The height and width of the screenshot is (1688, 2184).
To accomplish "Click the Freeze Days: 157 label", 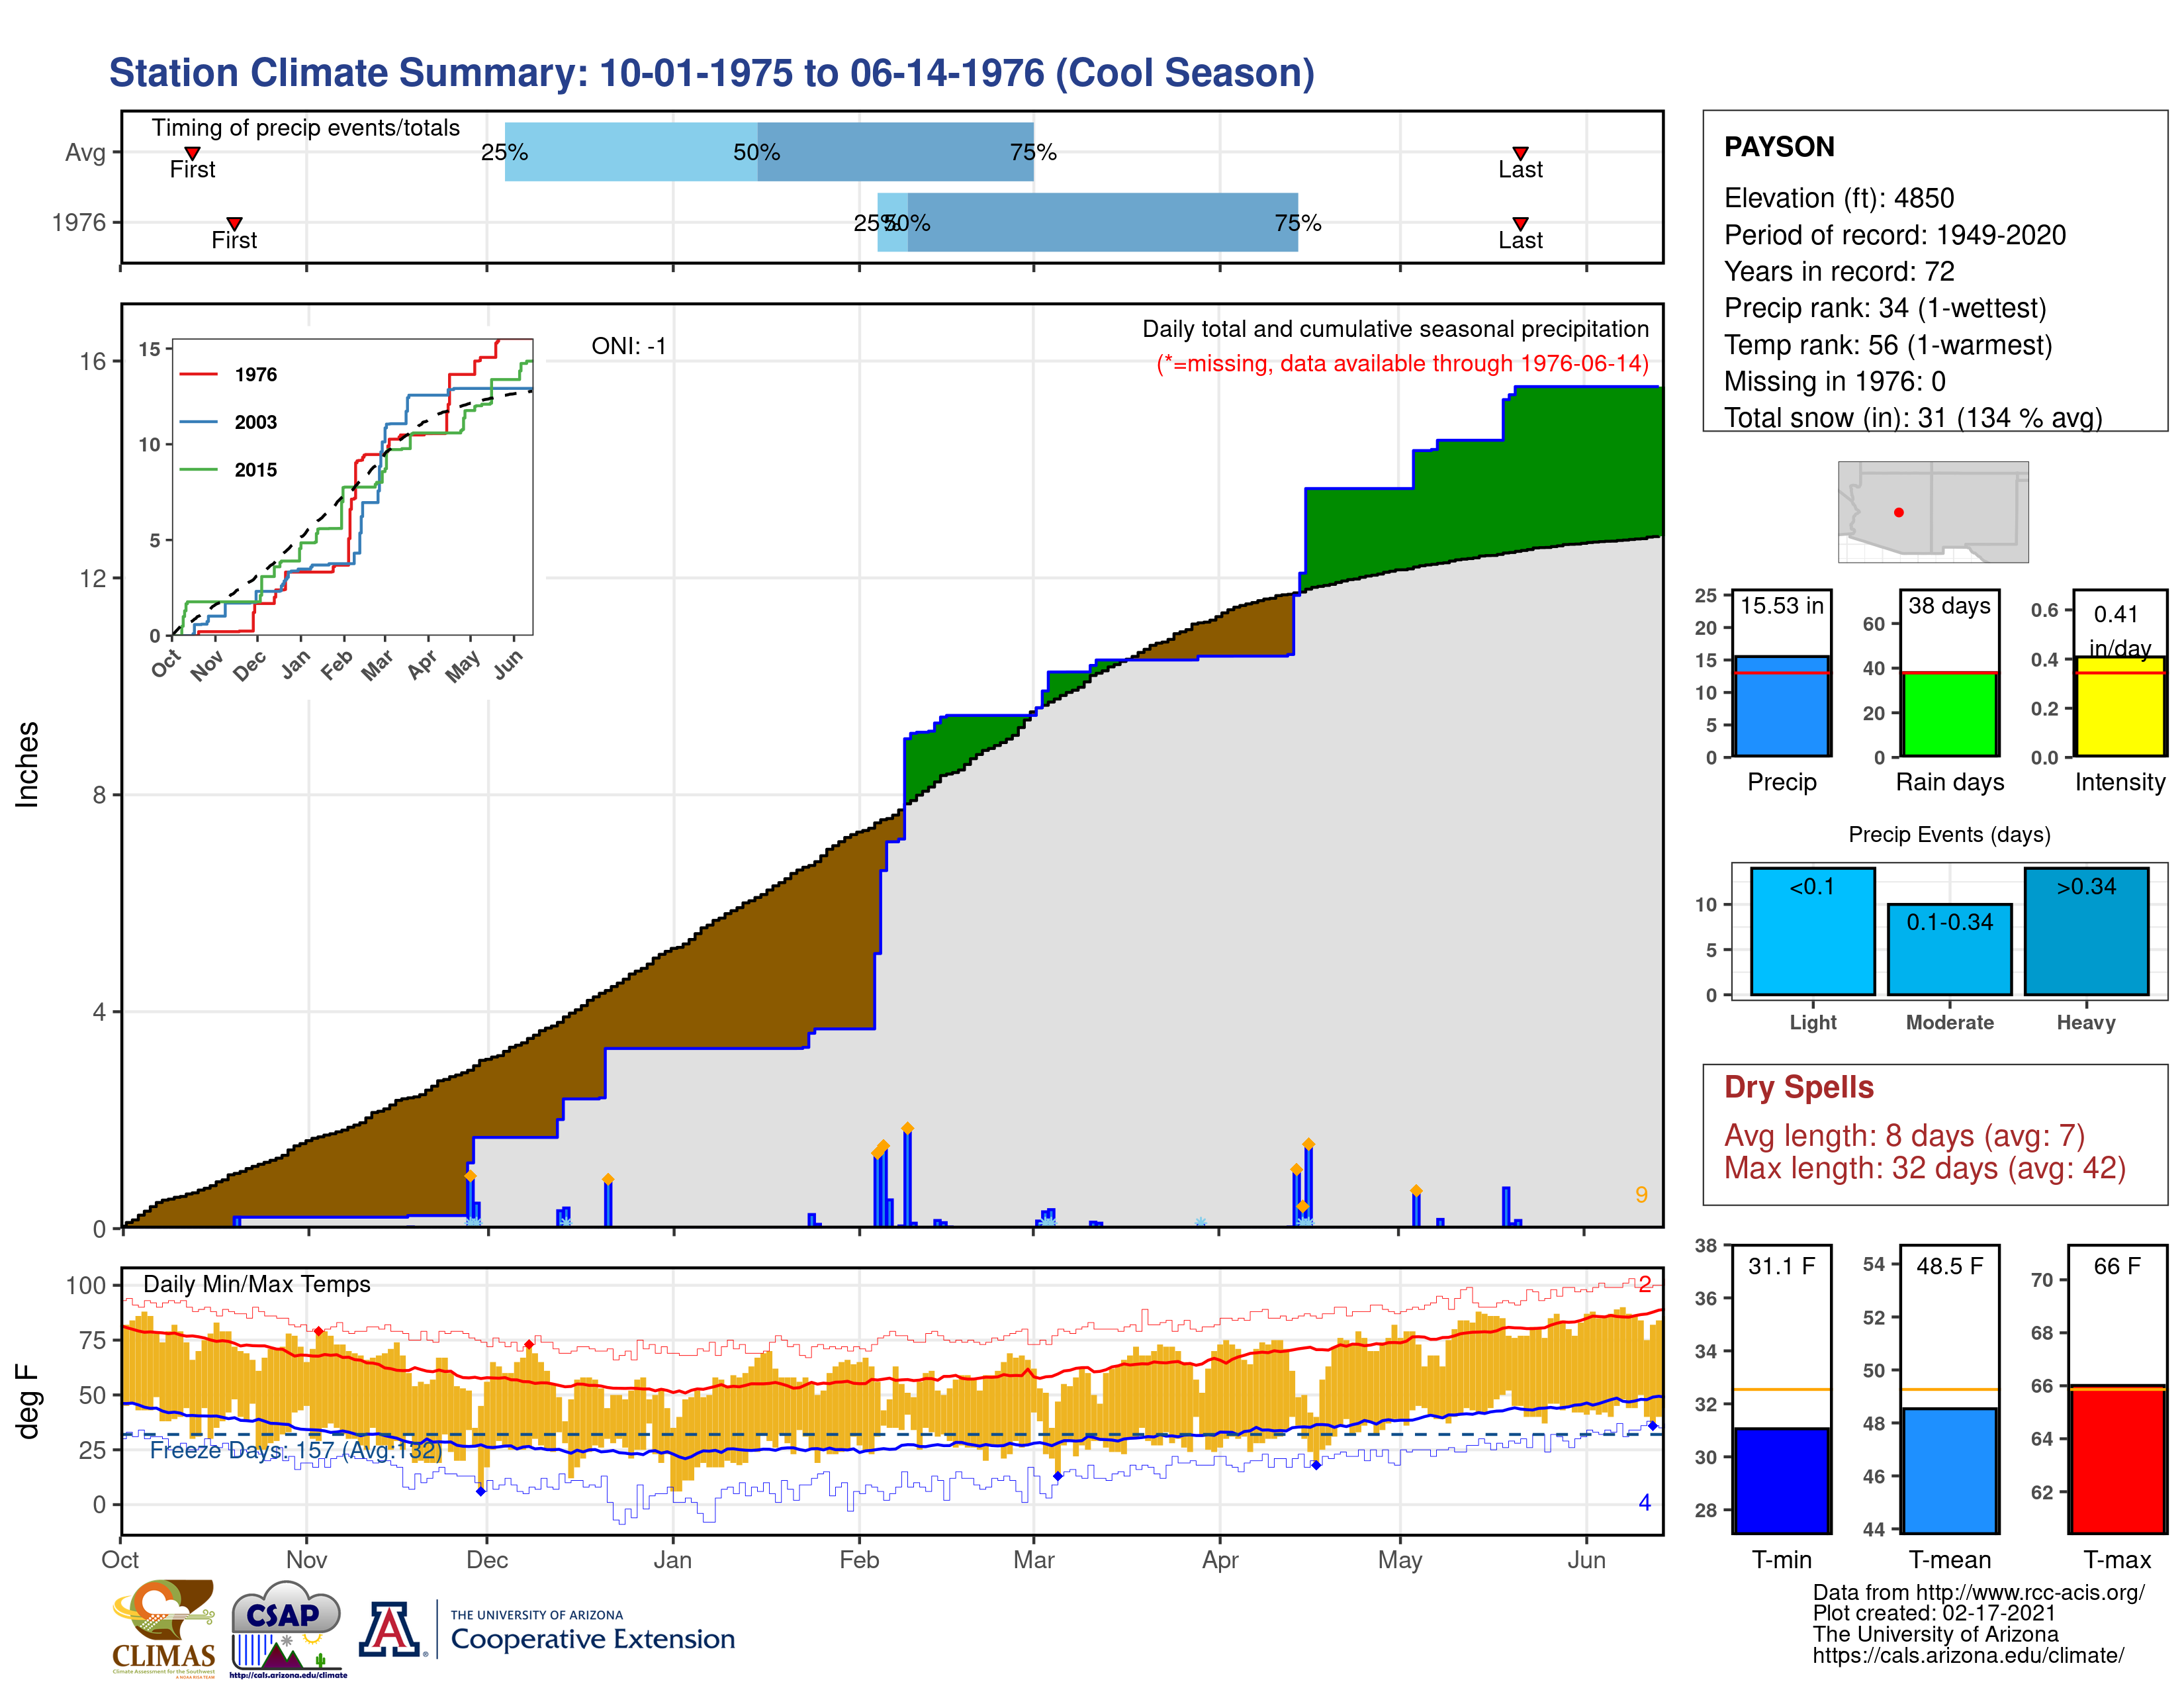I will tap(296, 1450).
